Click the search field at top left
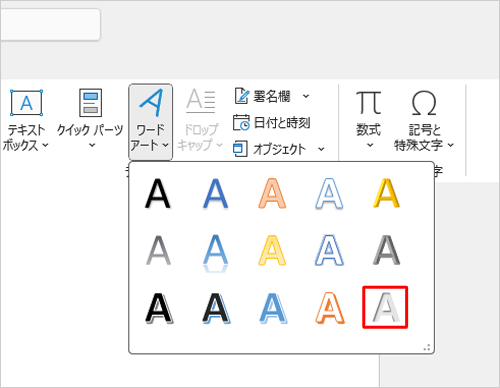This screenshot has height=388, width=500. click(x=50, y=25)
